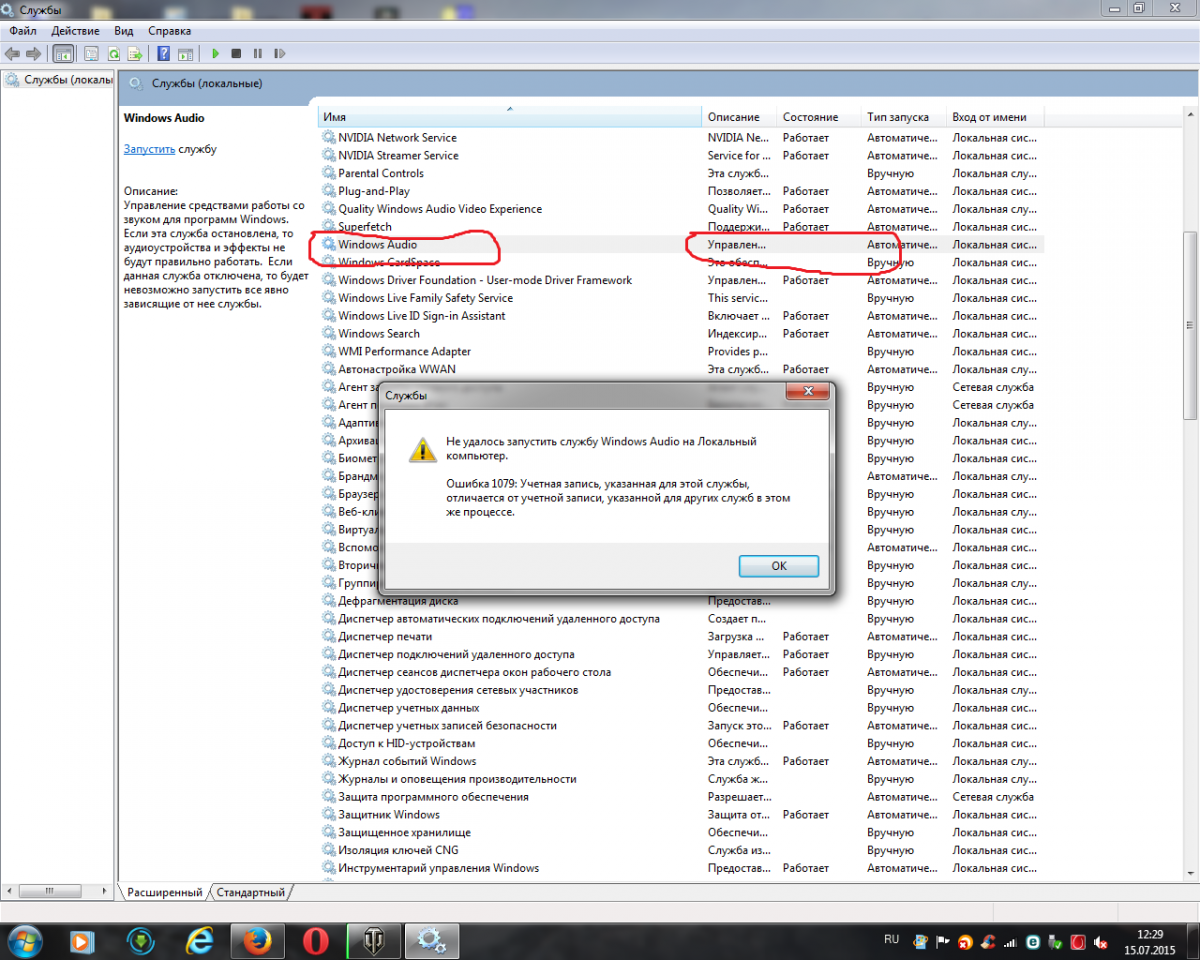The image size is (1200, 960).
Task: Click the RU language indicator
Action: pyautogui.click(x=892, y=940)
